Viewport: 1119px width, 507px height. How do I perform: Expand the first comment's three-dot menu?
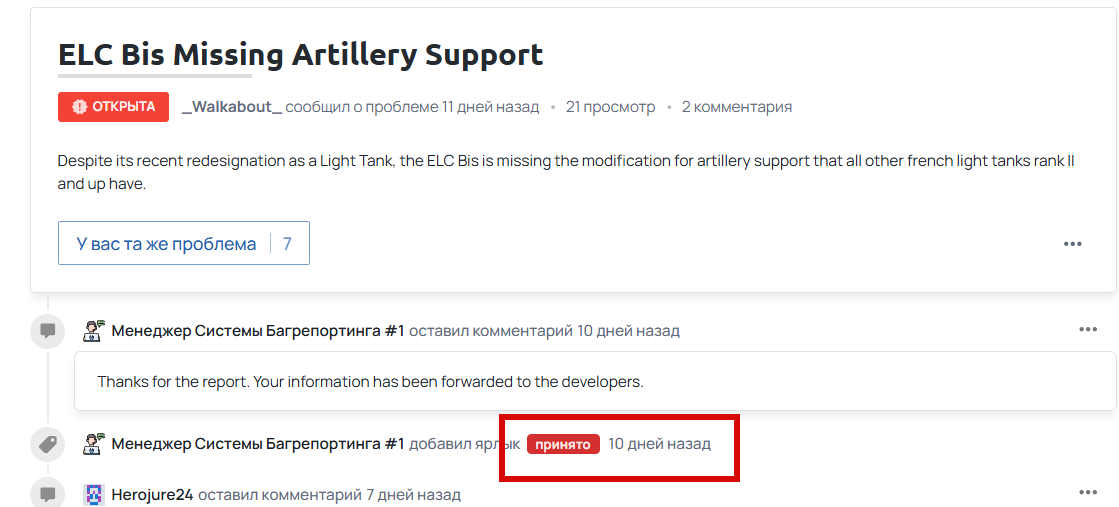coord(1088,330)
